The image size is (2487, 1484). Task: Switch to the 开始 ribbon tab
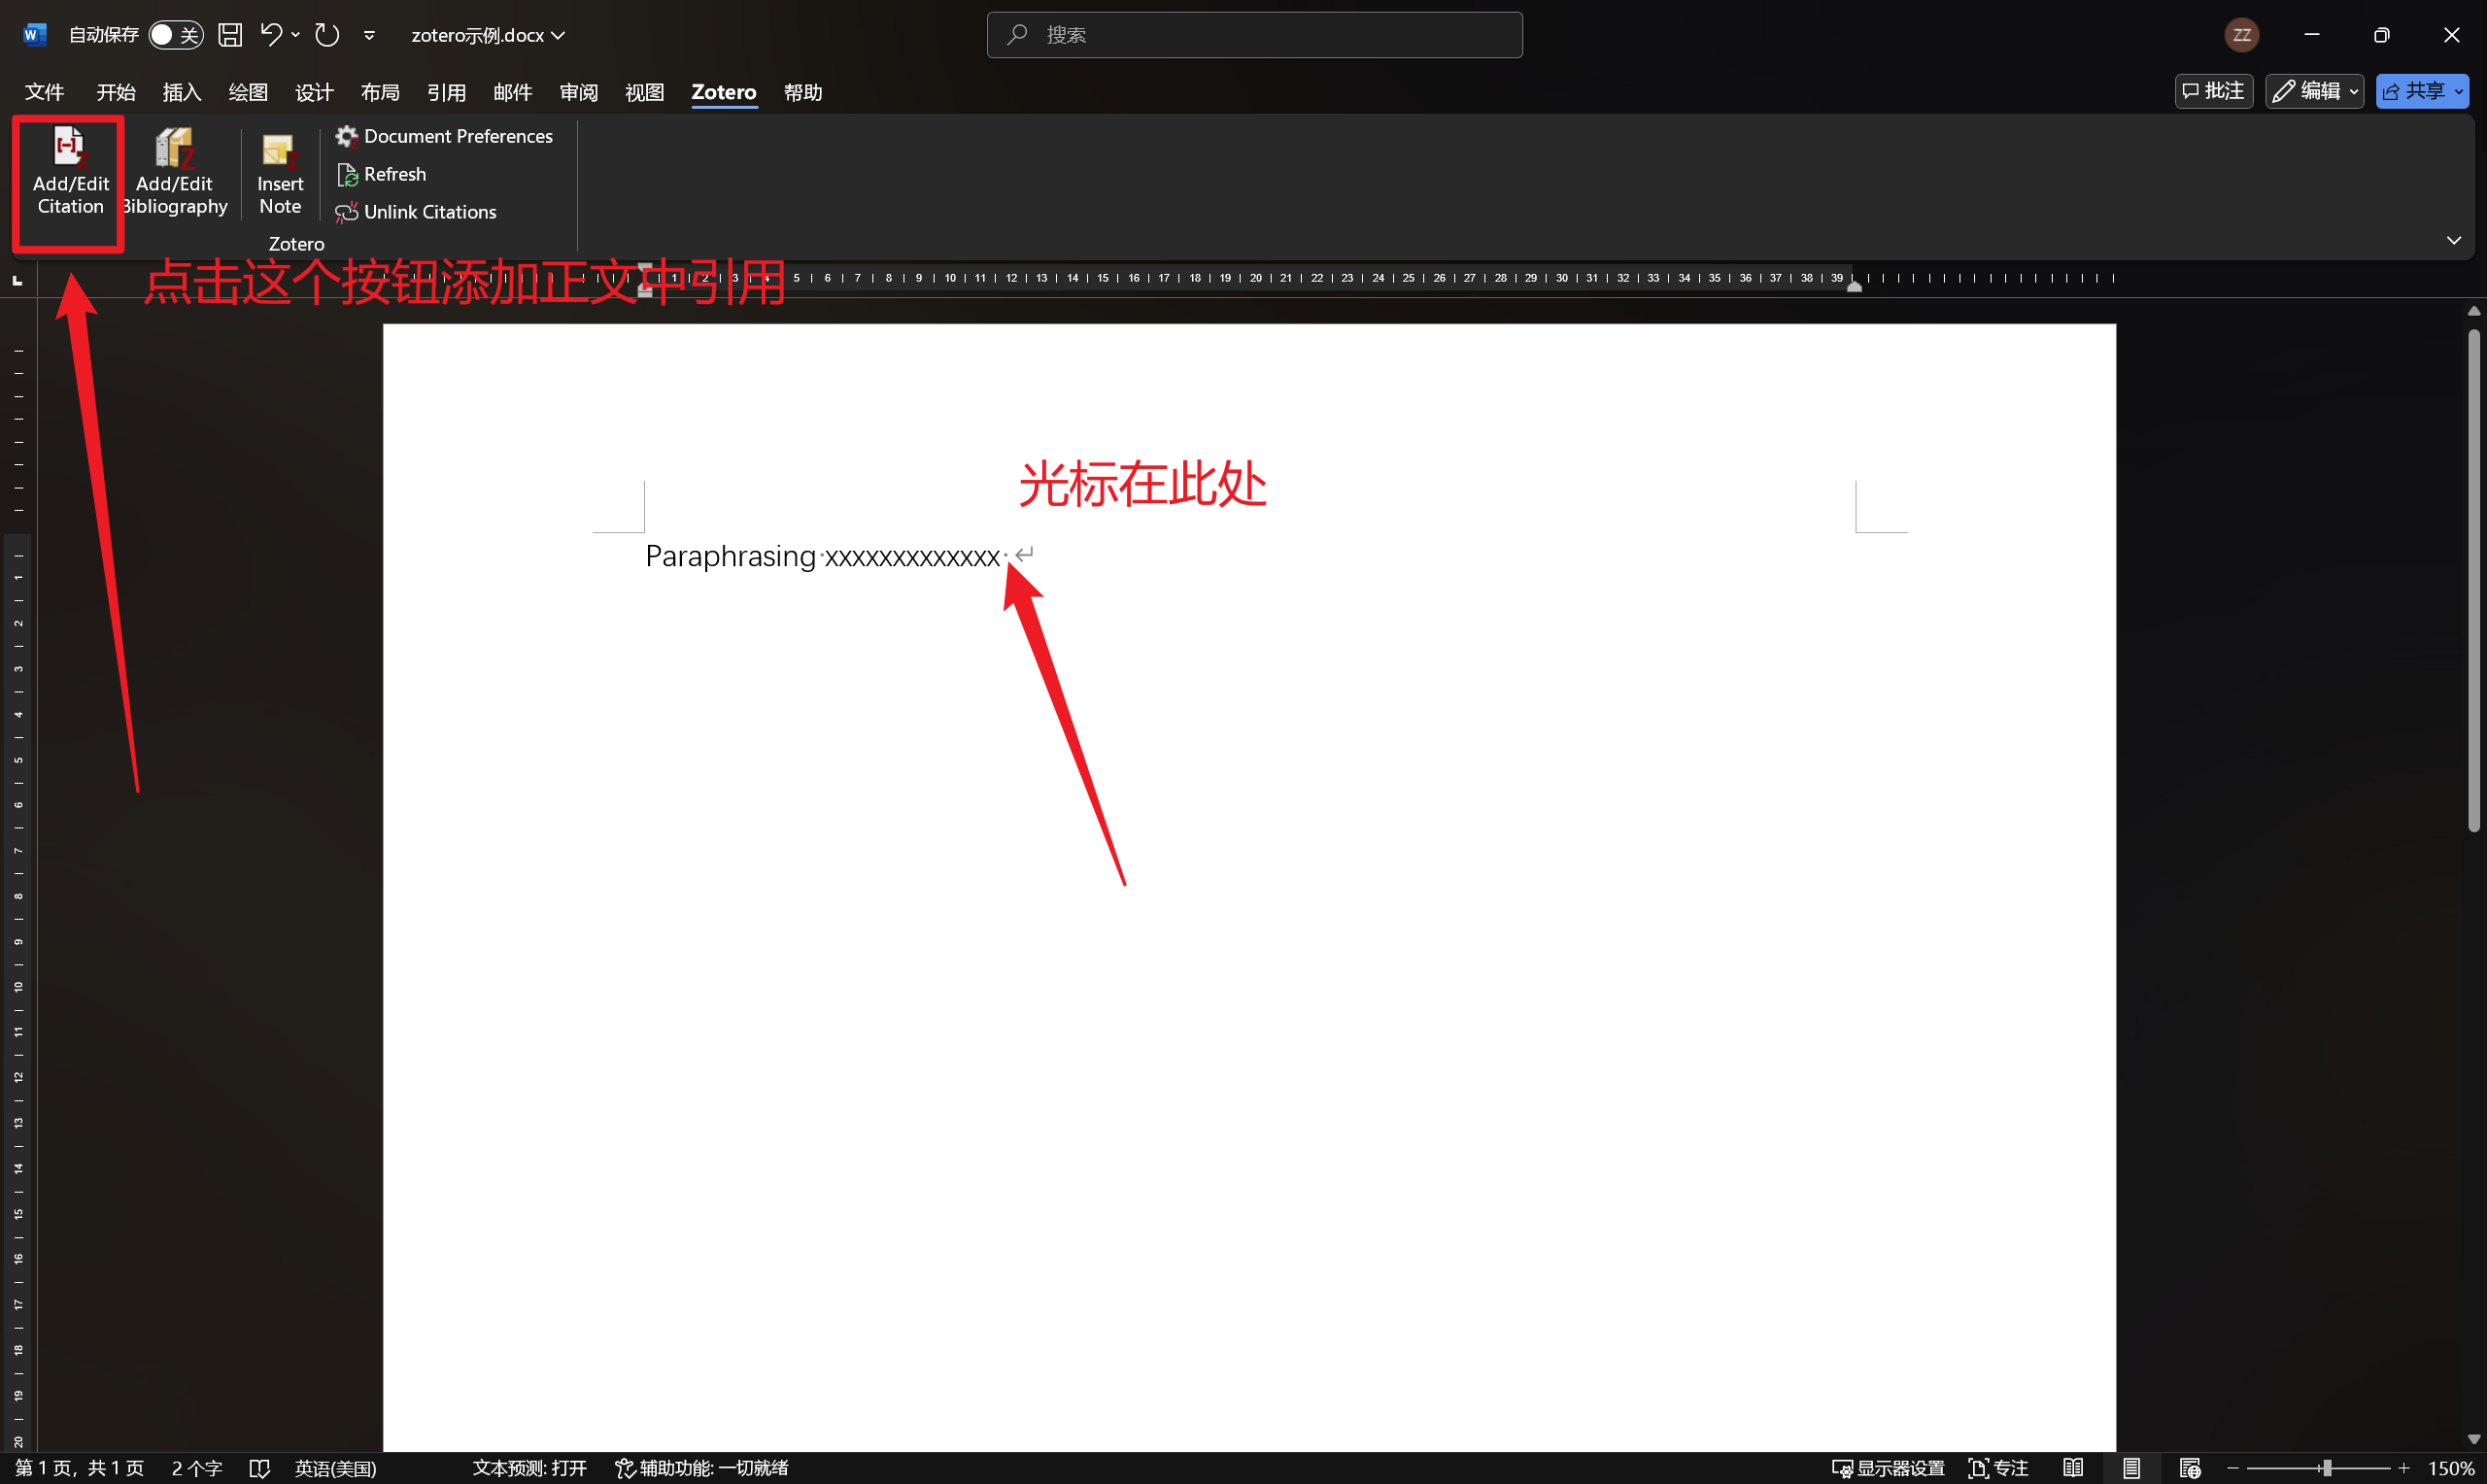(115, 91)
